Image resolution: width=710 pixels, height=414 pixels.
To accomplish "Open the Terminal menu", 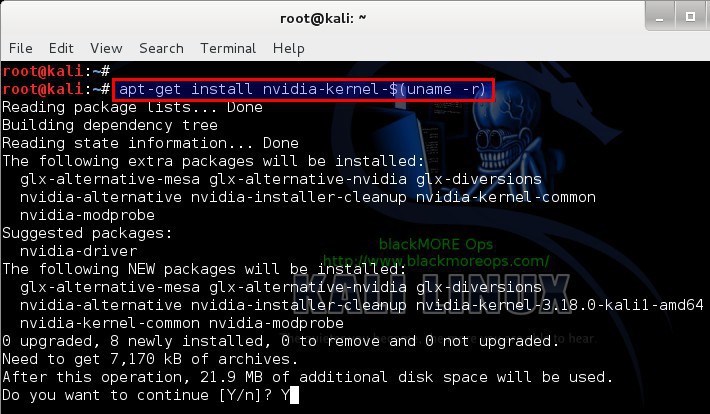I will (228, 48).
